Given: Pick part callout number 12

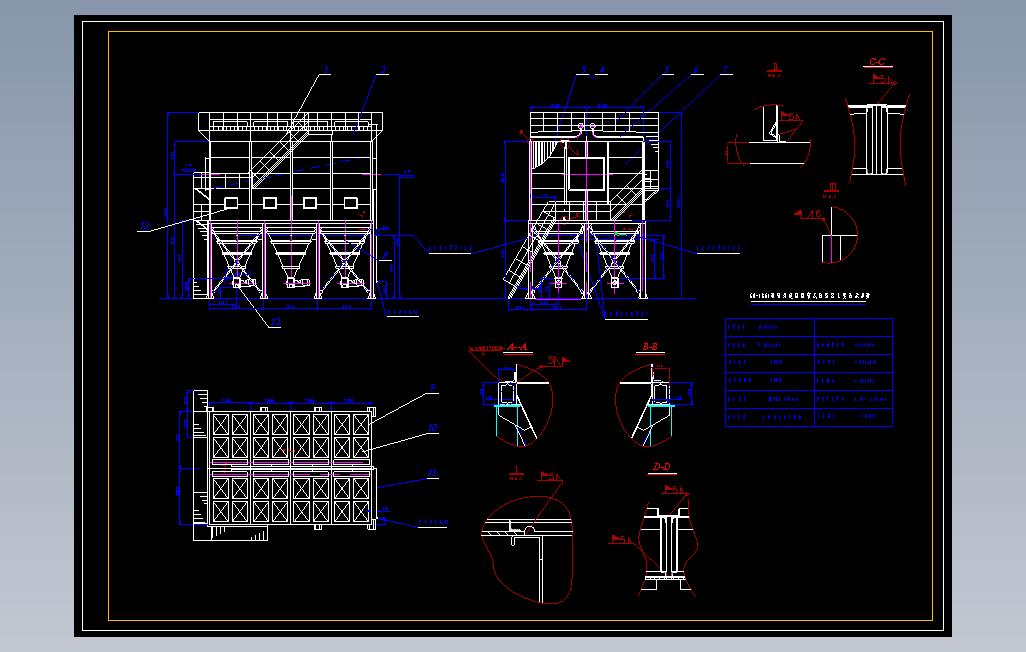Looking at the screenshot, I should [x=145, y=226].
